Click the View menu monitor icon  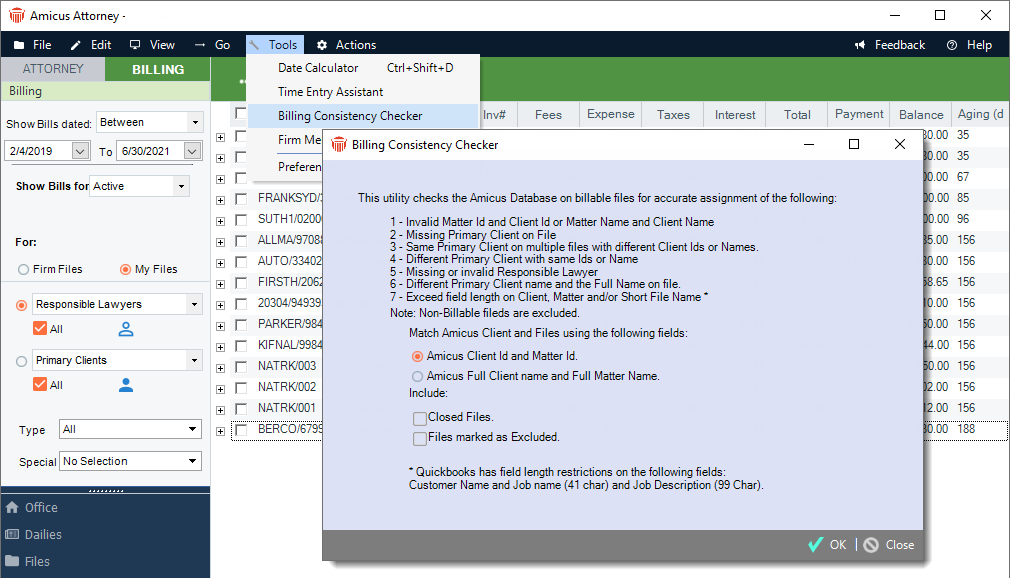click(135, 45)
